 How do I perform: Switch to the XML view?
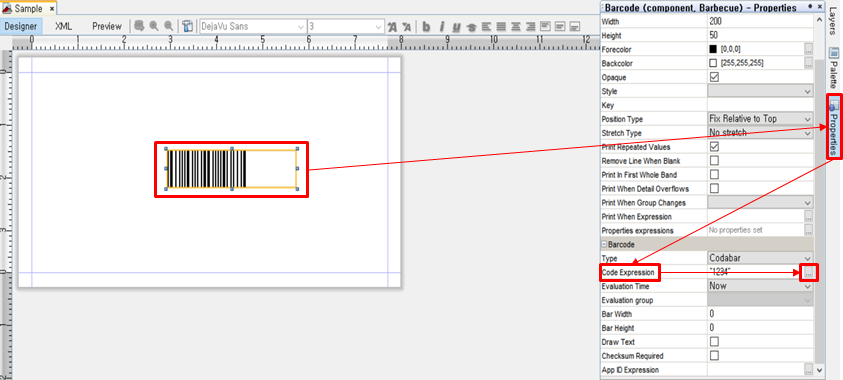pos(63,26)
